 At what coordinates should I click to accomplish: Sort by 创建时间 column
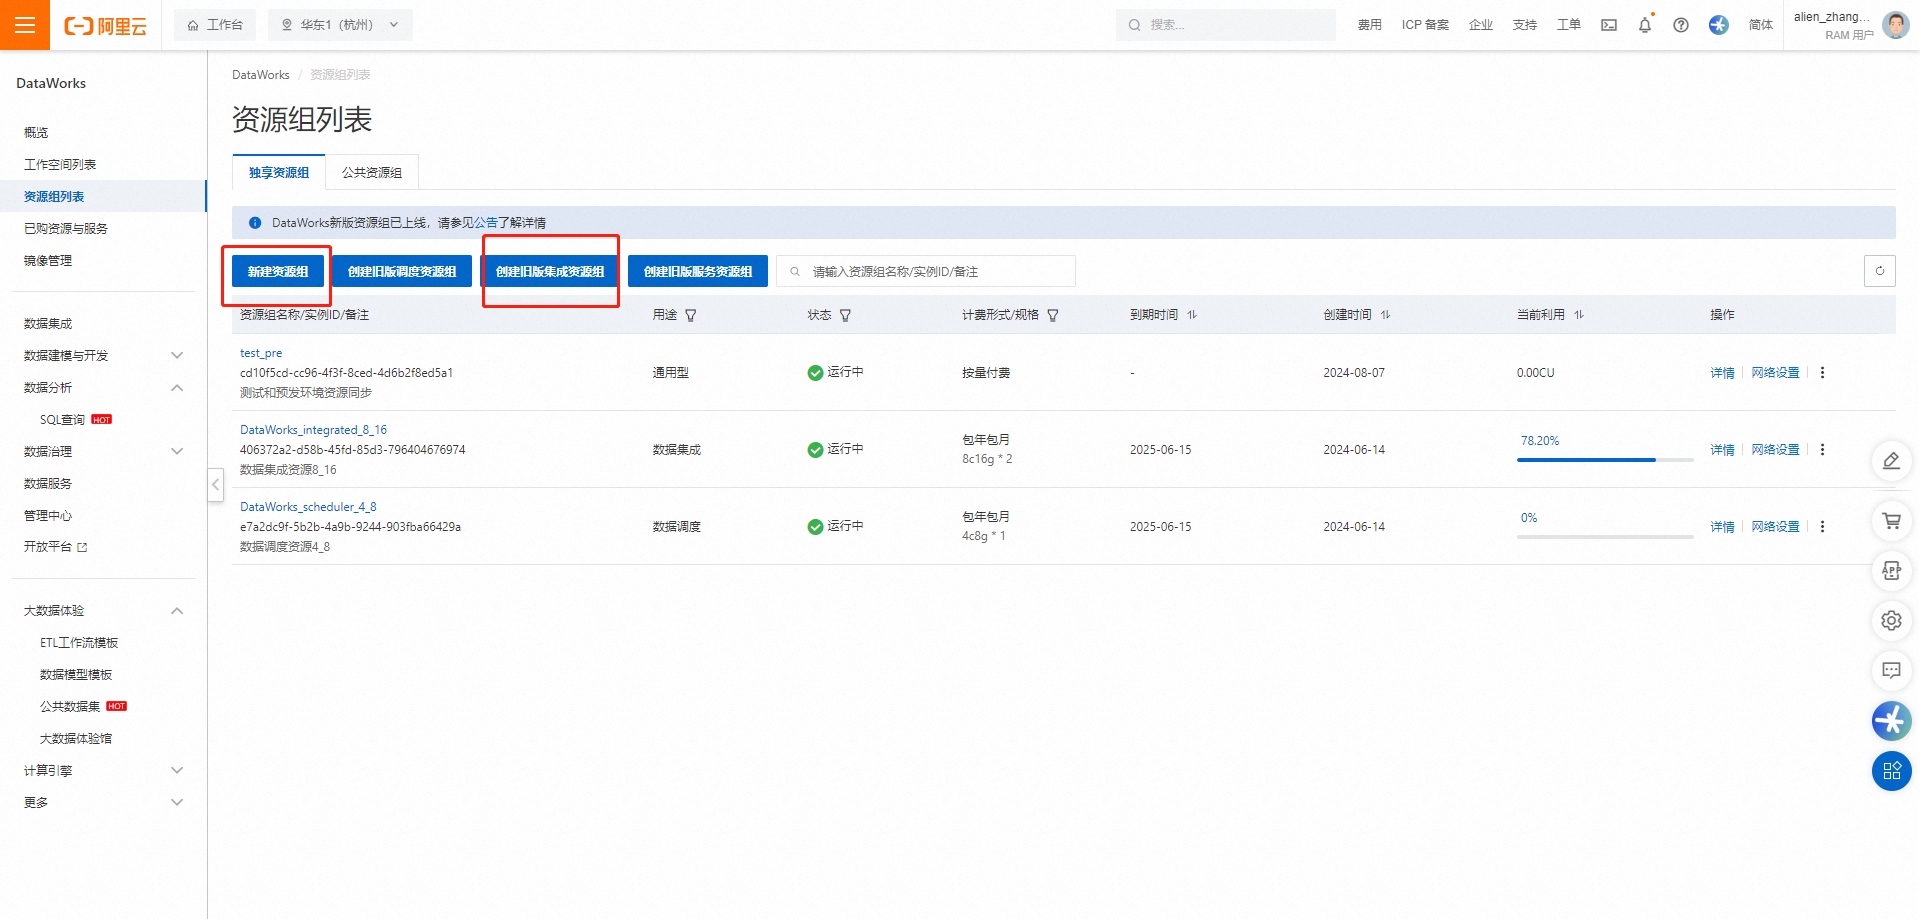pyautogui.click(x=1385, y=315)
